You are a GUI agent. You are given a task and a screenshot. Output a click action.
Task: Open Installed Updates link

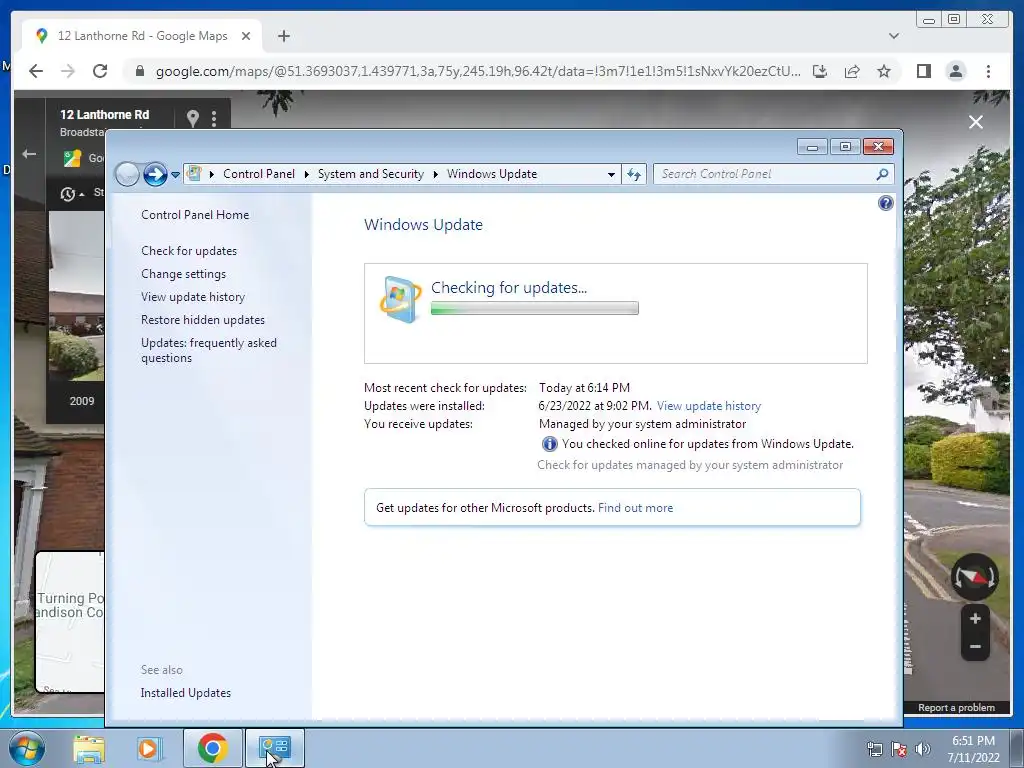coord(185,693)
